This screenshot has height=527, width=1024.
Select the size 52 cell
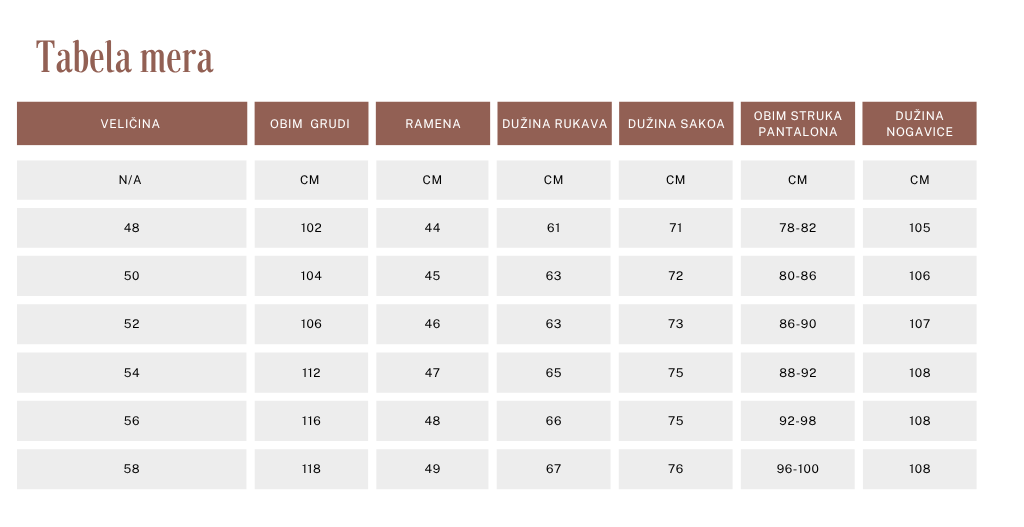click(x=132, y=324)
